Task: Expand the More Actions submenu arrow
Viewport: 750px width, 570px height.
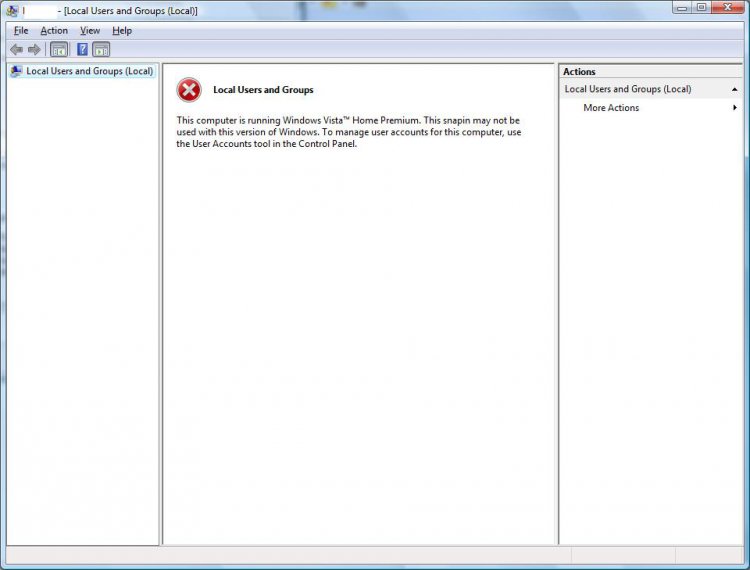Action: point(735,108)
